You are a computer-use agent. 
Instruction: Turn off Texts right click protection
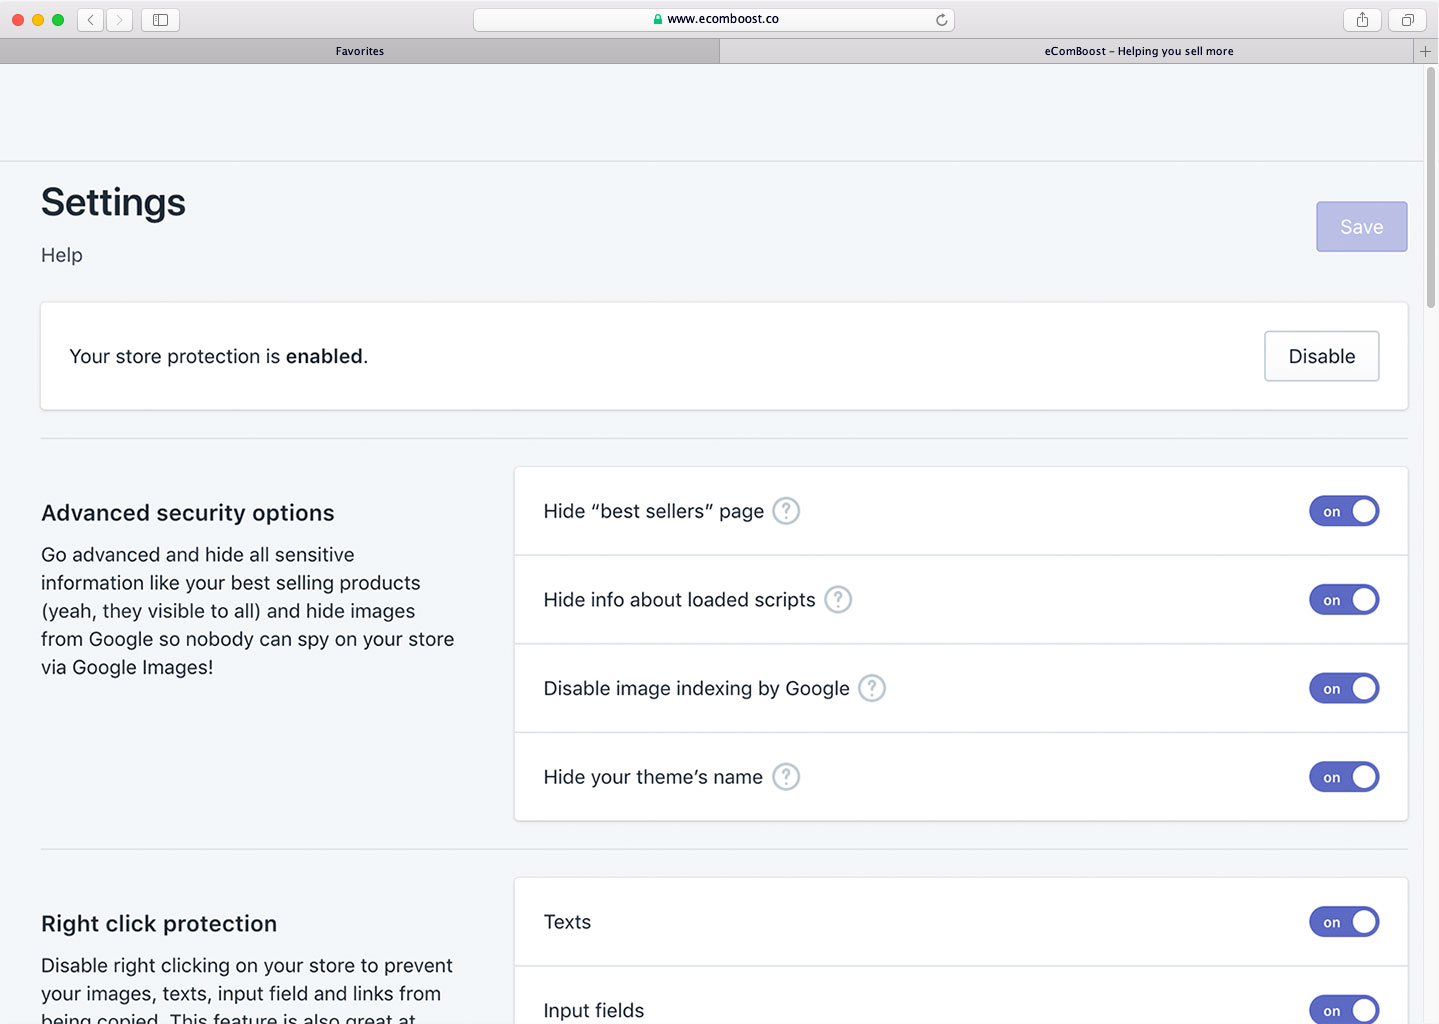click(1344, 922)
